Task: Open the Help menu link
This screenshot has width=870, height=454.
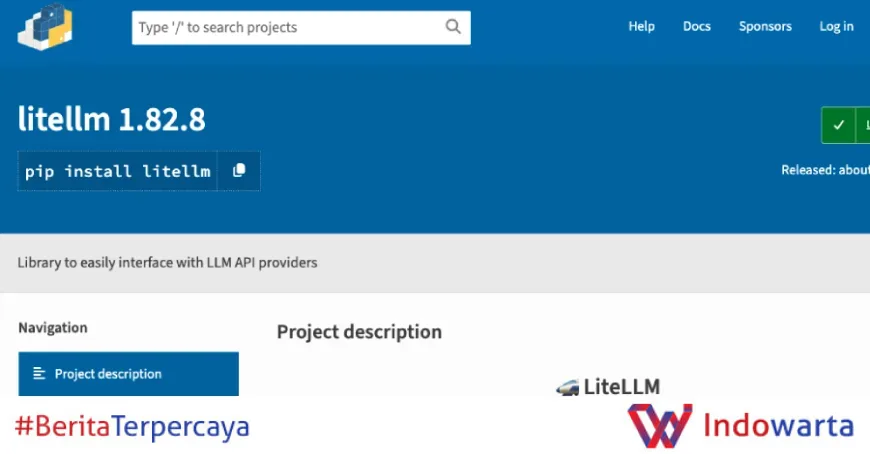Action: pos(641,26)
